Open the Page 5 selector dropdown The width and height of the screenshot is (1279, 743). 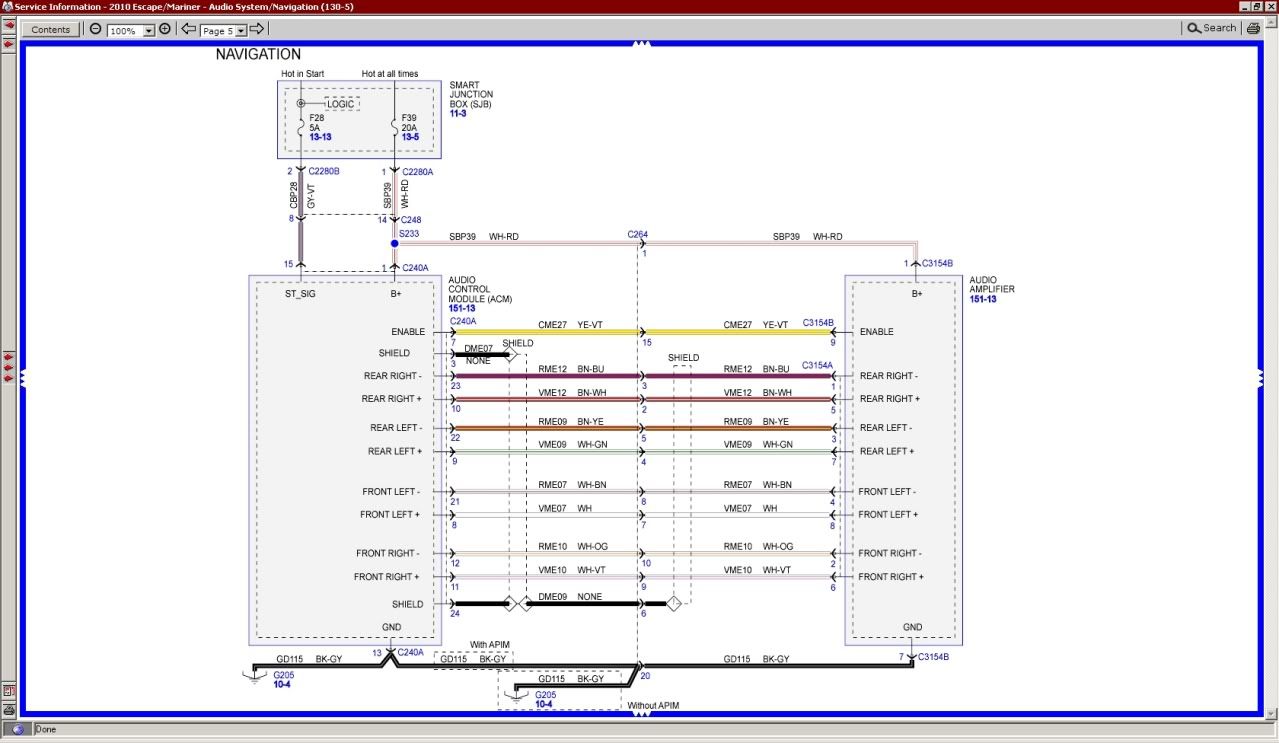pos(240,31)
